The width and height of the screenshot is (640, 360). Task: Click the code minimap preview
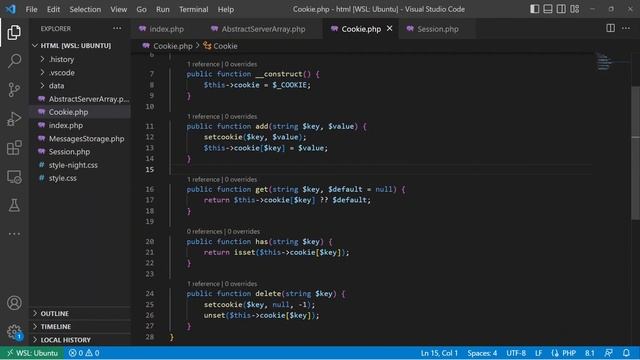click(604, 62)
